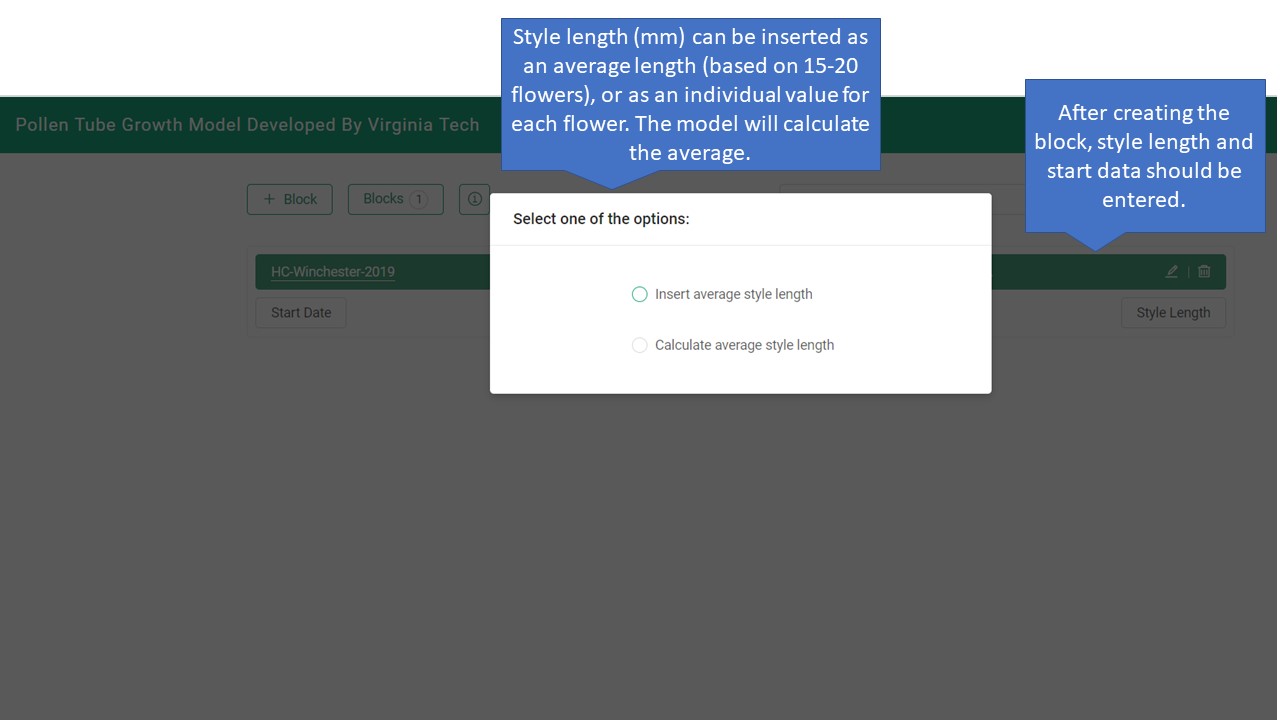Open the HC-Winchester-2019 block name link
Image resolution: width=1280 pixels, height=720 pixels.
[332, 272]
